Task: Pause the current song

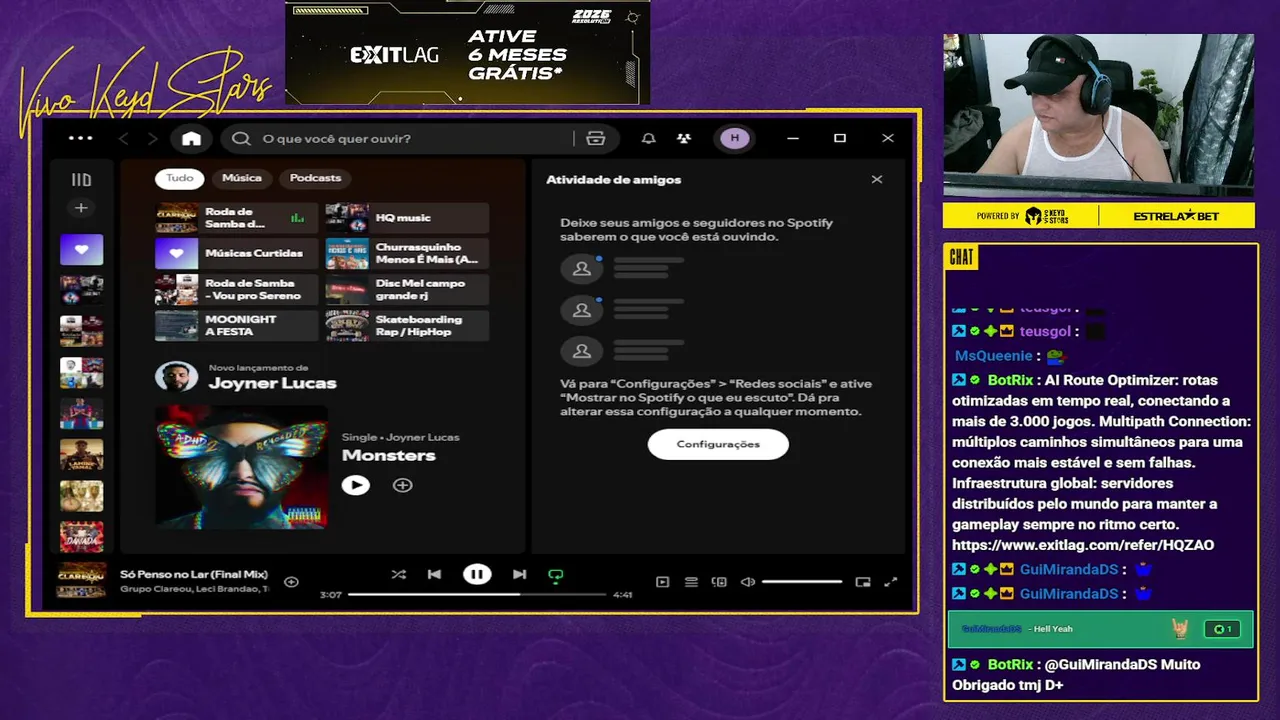Action: tap(477, 574)
